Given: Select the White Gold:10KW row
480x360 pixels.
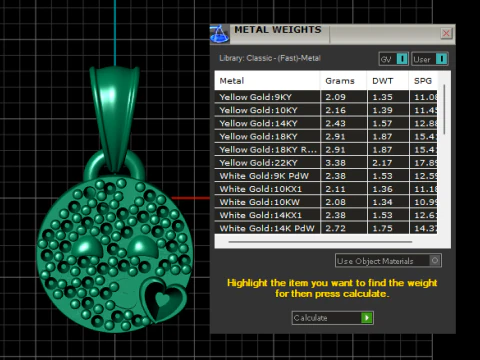Looking at the screenshot, I should pyautogui.click(x=326, y=202).
